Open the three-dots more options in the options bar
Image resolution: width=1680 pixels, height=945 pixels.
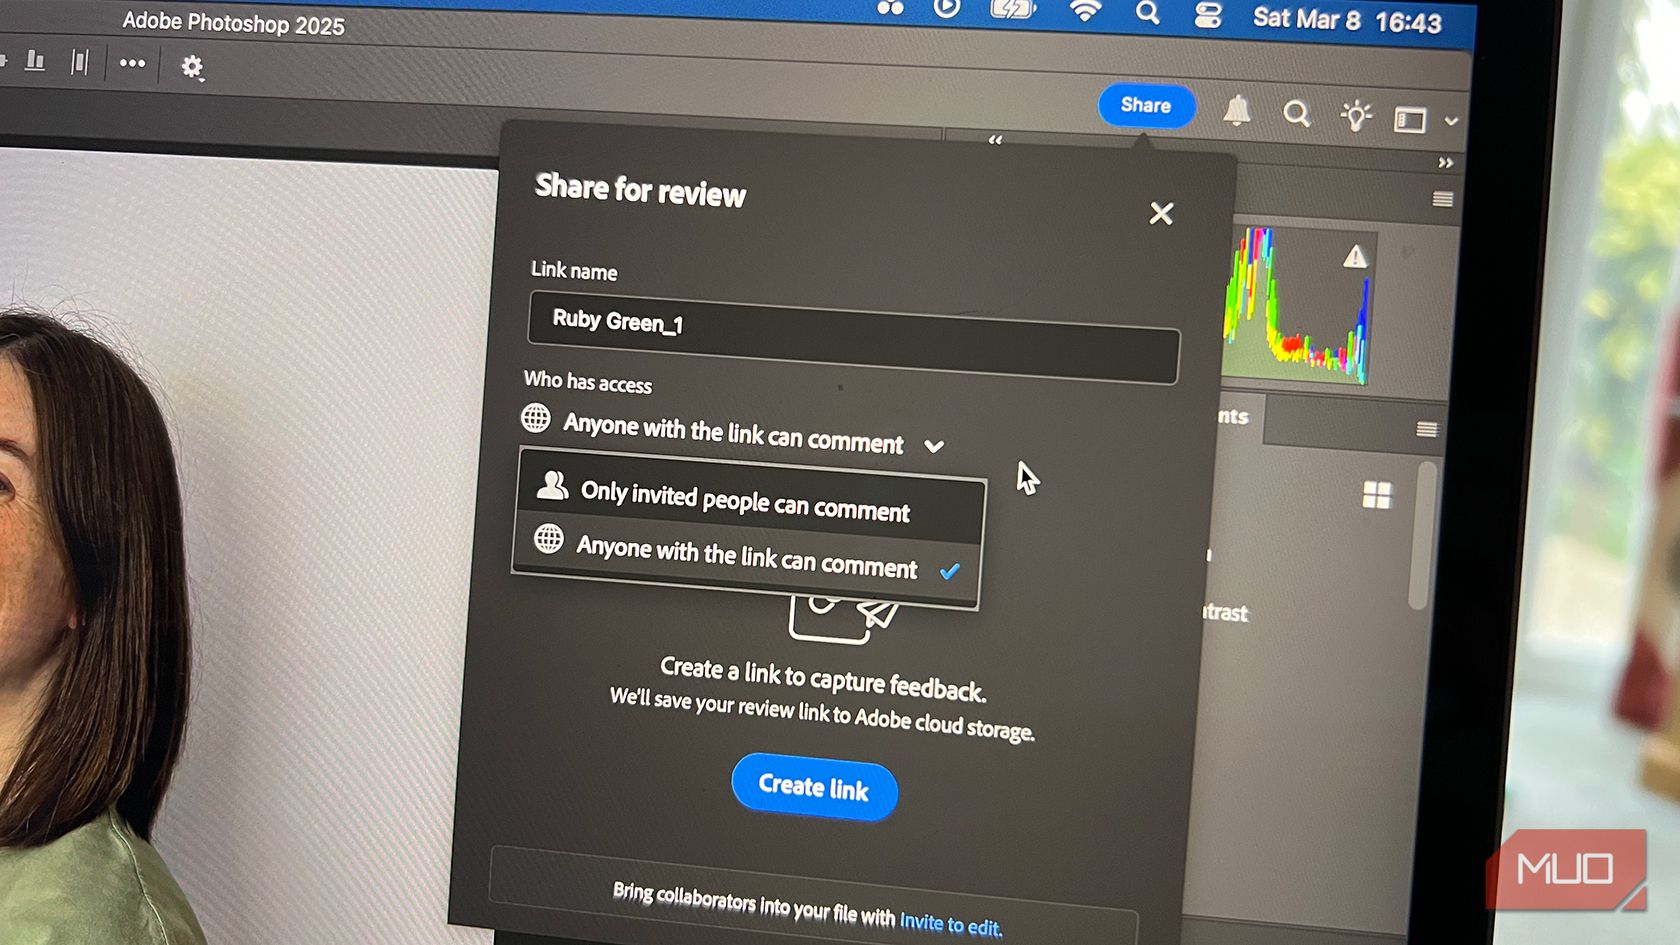[x=132, y=63]
